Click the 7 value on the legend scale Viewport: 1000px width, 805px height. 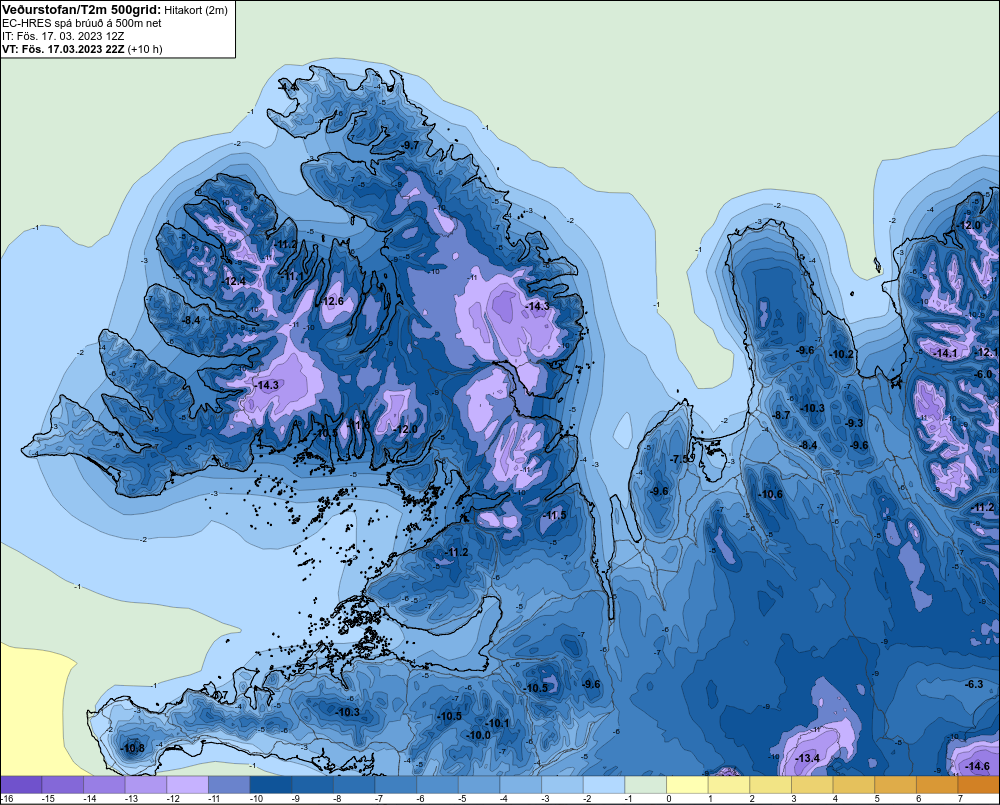pos(960,799)
